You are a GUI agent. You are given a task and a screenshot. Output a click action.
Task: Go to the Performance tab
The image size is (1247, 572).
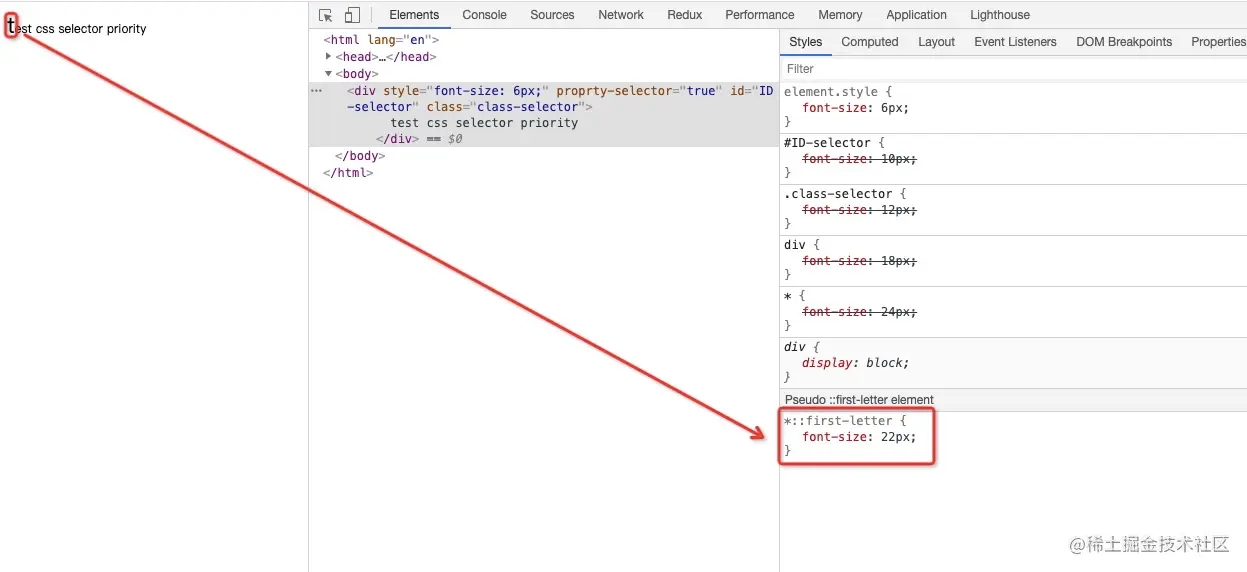click(x=760, y=15)
